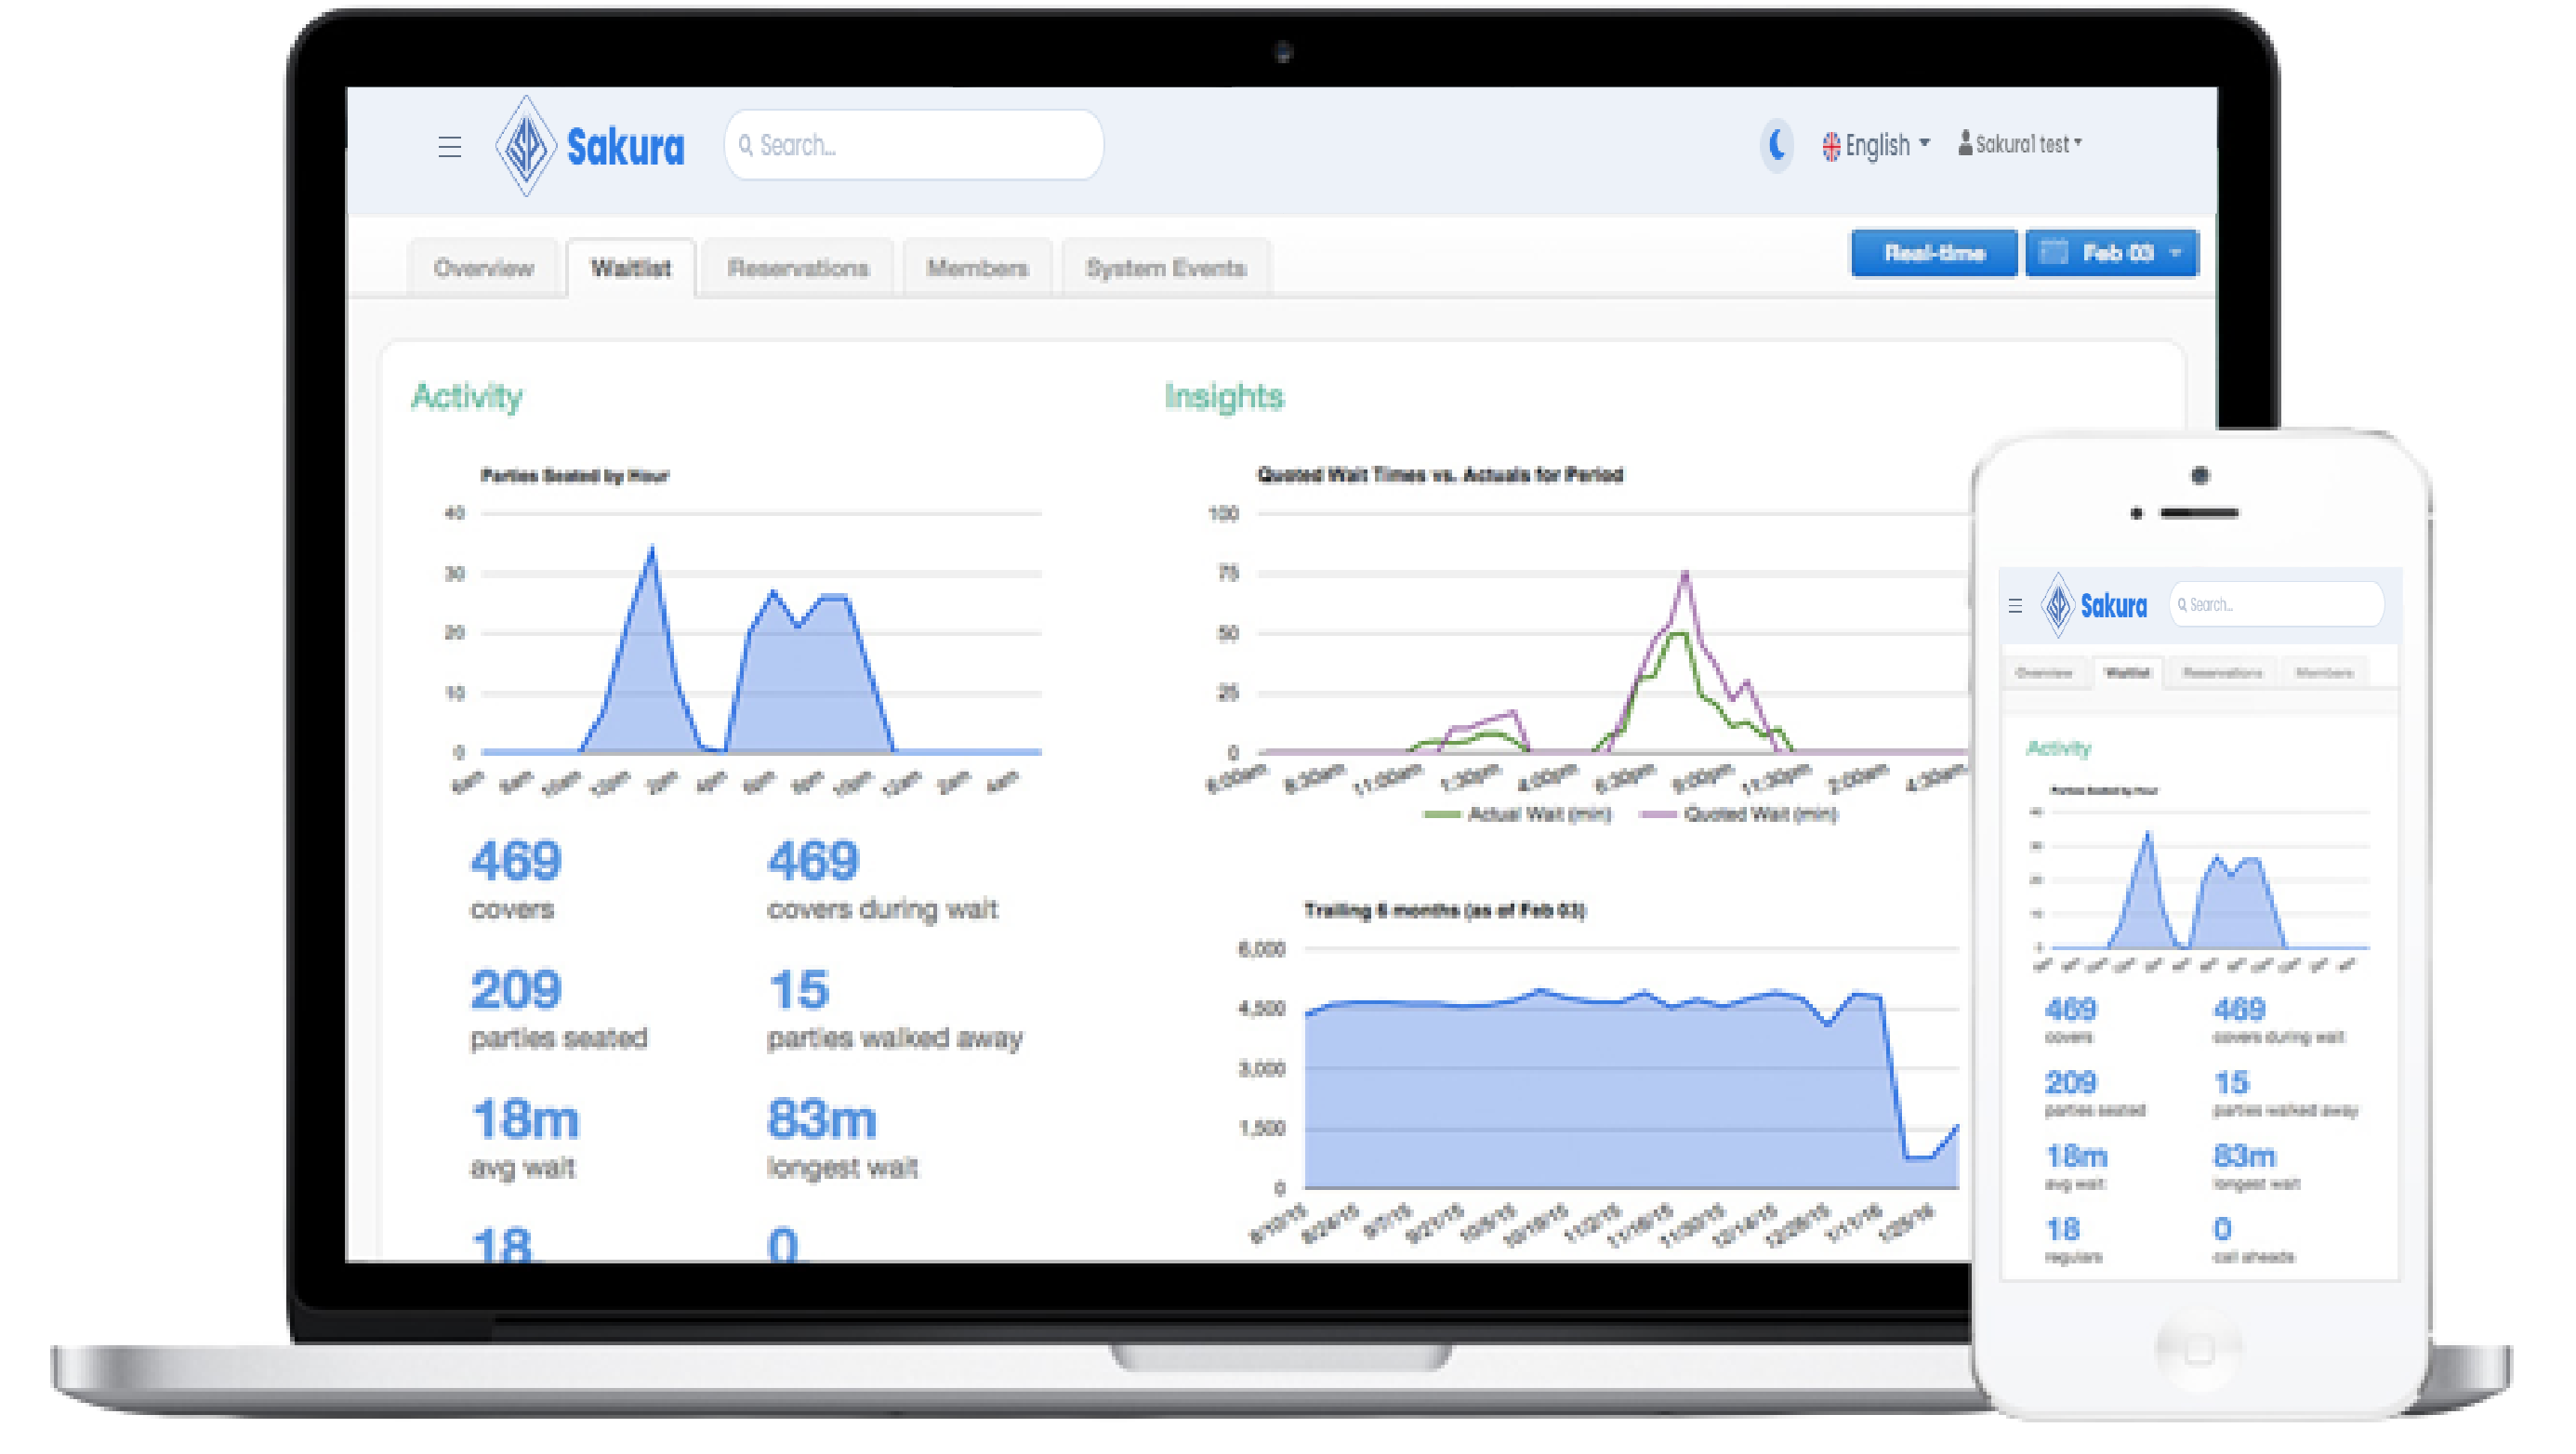Toggle the Actual Wait legend swatch
The image size is (2576, 1454).
pos(1443,815)
